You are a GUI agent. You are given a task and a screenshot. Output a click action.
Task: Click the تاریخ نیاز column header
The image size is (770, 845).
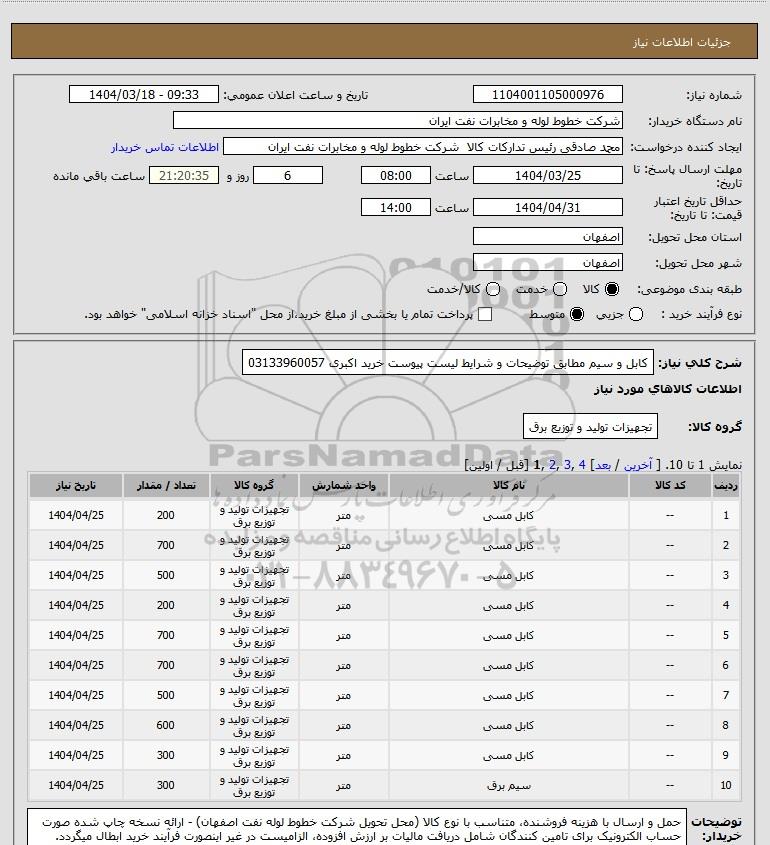point(76,485)
